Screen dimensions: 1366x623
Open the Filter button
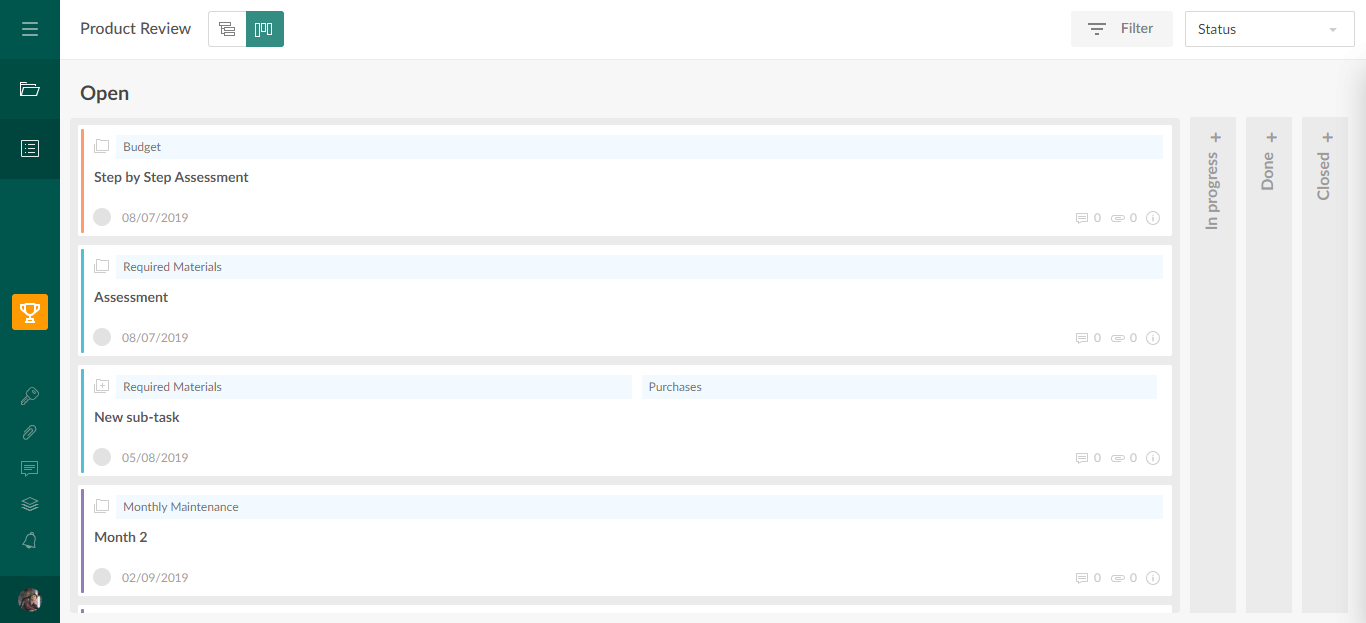[x=1122, y=29]
